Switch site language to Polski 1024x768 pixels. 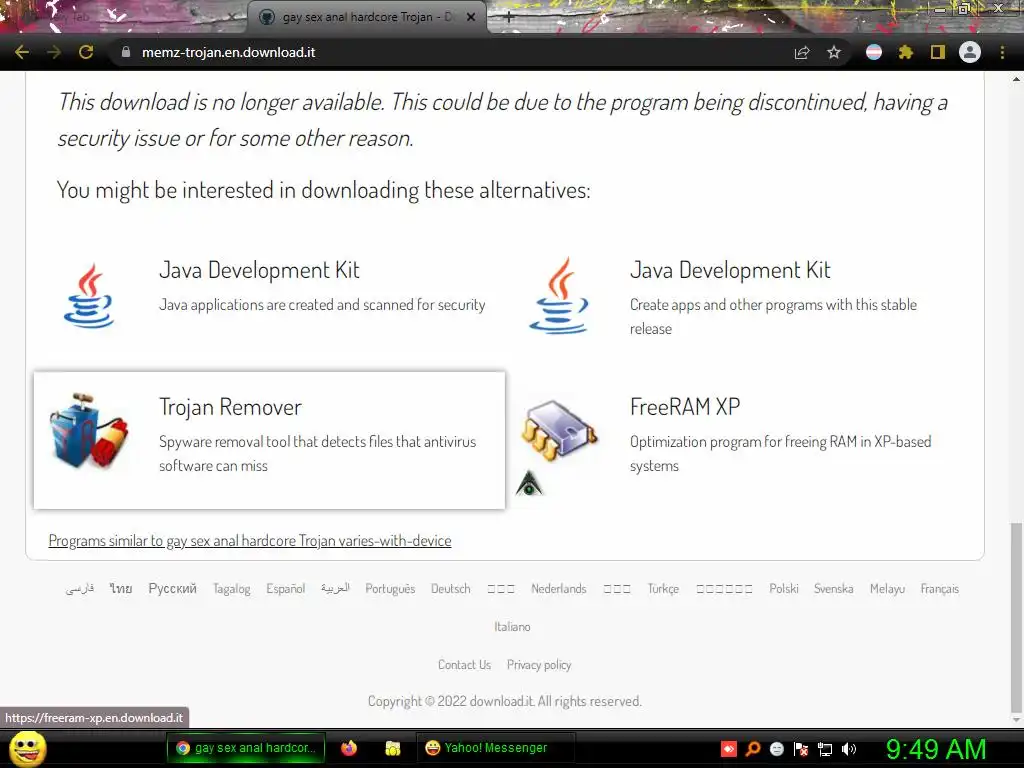pos(784,588)
